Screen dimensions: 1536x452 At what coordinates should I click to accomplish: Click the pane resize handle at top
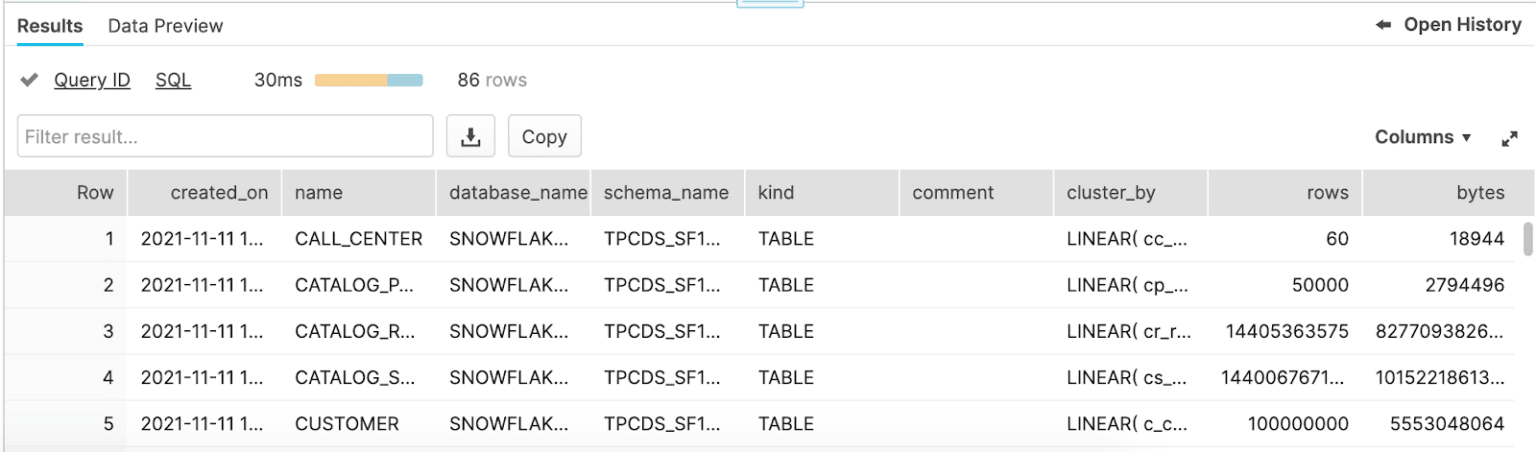pyautogui.click(x=769, y=3)
